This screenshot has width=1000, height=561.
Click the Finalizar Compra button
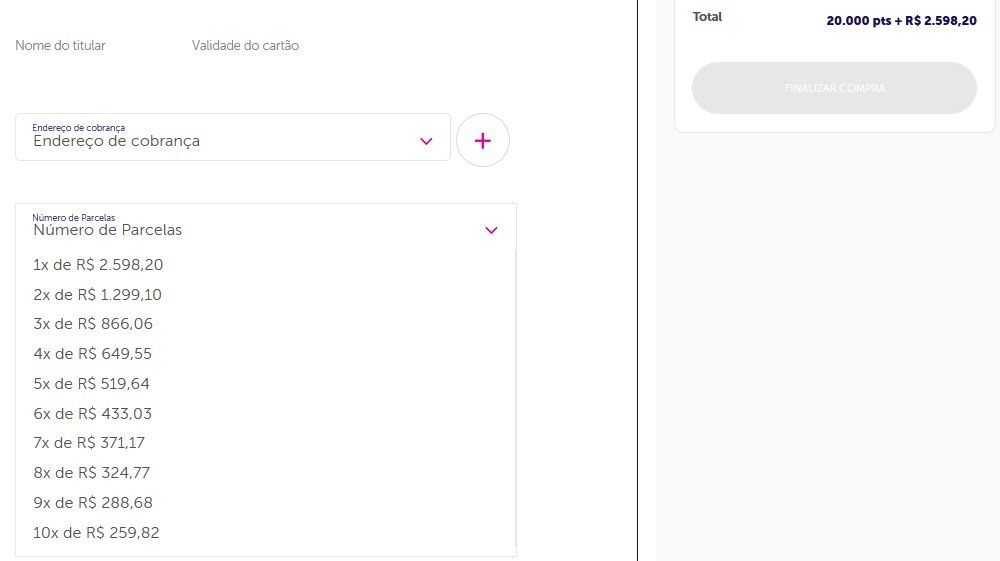pos(834,88)
